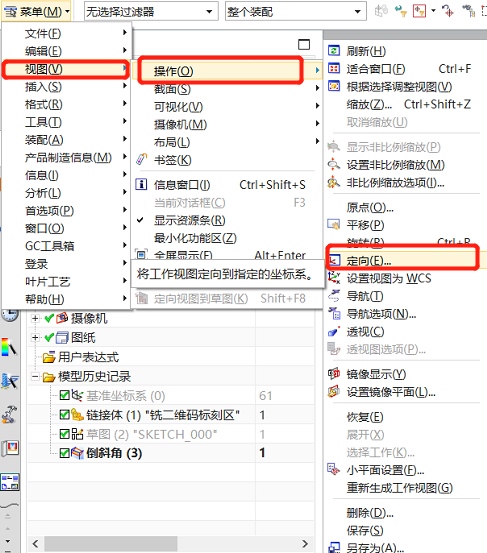Screen dimensions: 487x553
Task: Select the 平移(P) pan icon
Action: 334,225
